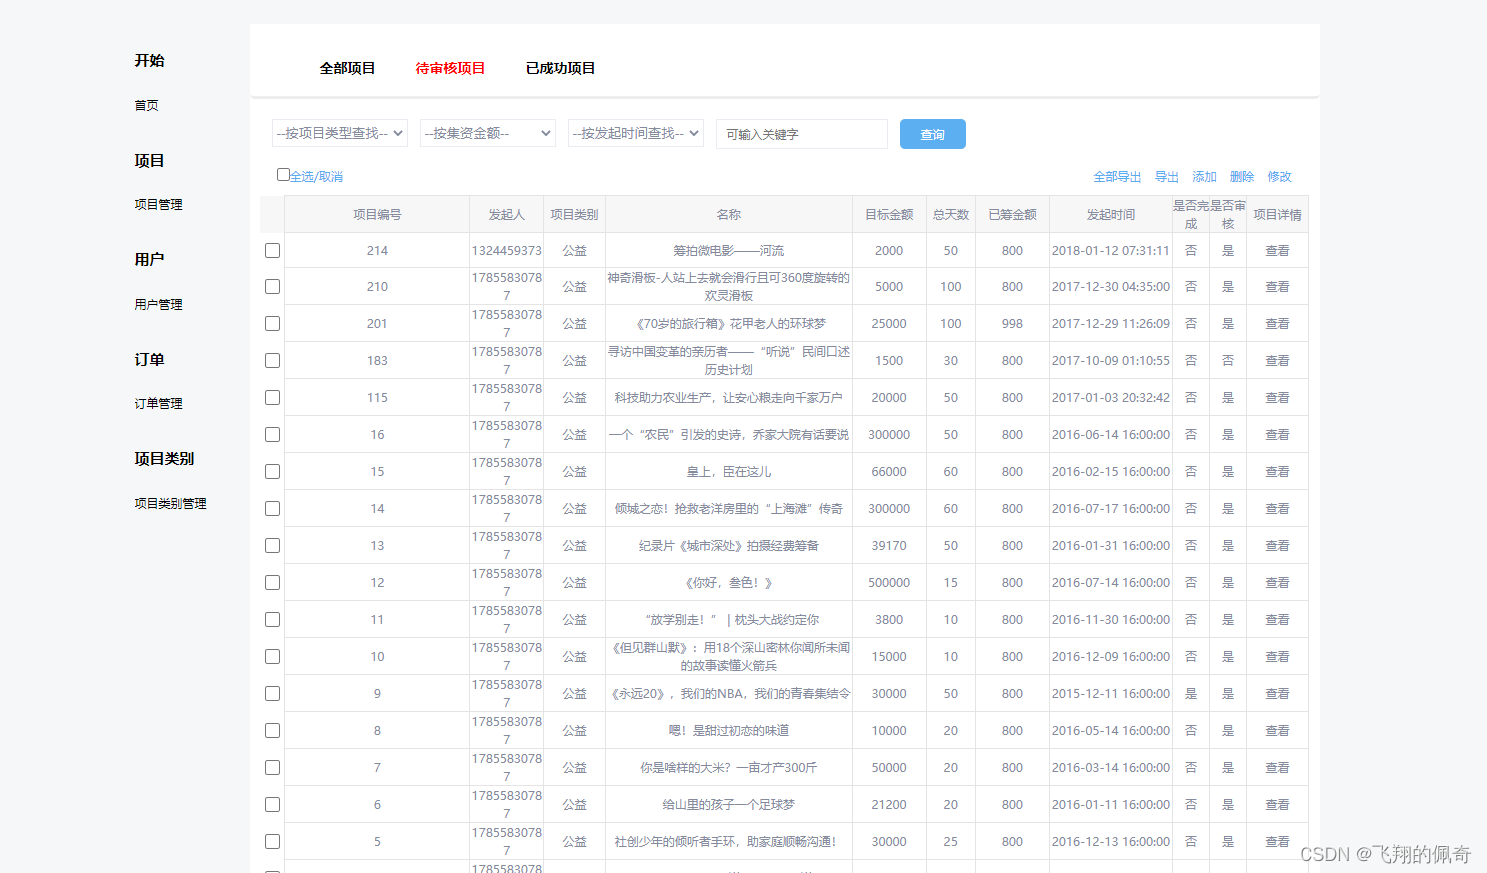Expand the 按集资金额 dropdown
The image size is (1487, 873).
488,133
